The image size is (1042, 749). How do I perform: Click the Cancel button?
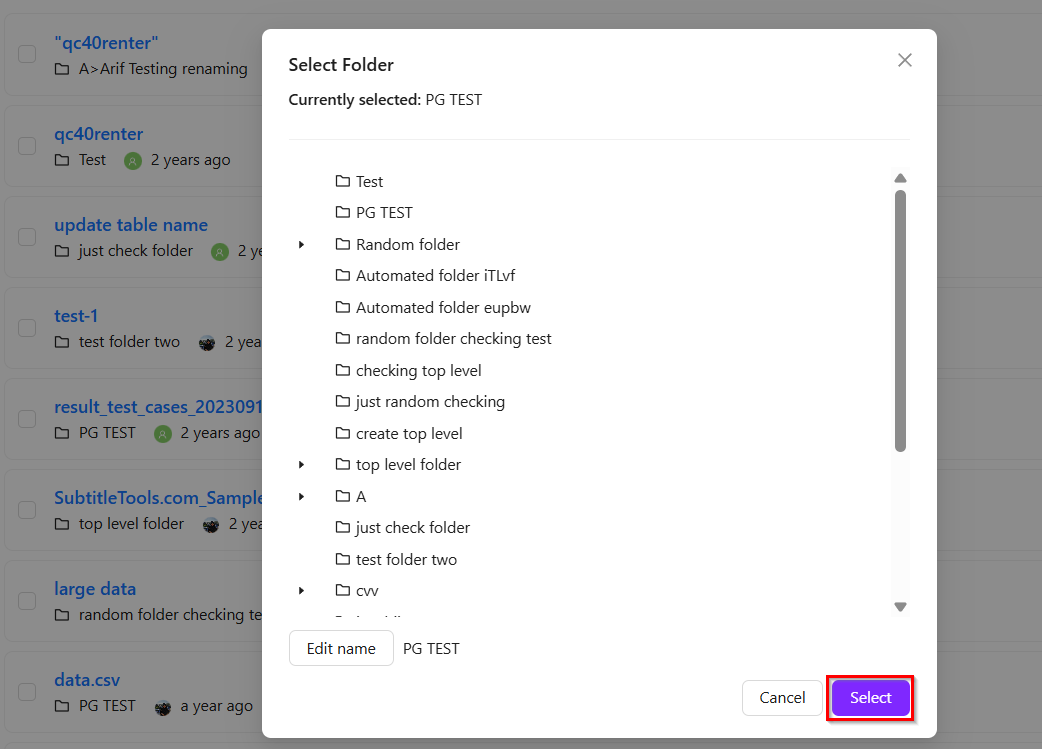pyautogui.click(x=782, y=698)
